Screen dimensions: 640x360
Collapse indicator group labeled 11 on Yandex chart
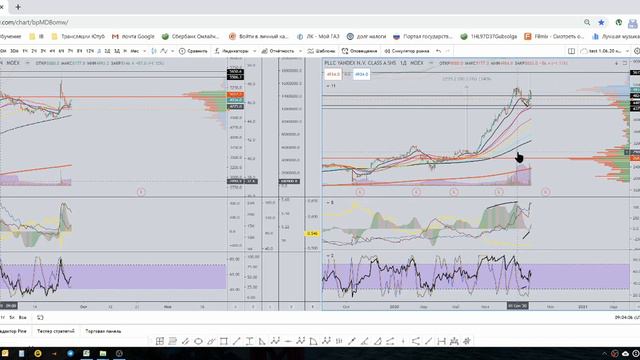point(328,86)
